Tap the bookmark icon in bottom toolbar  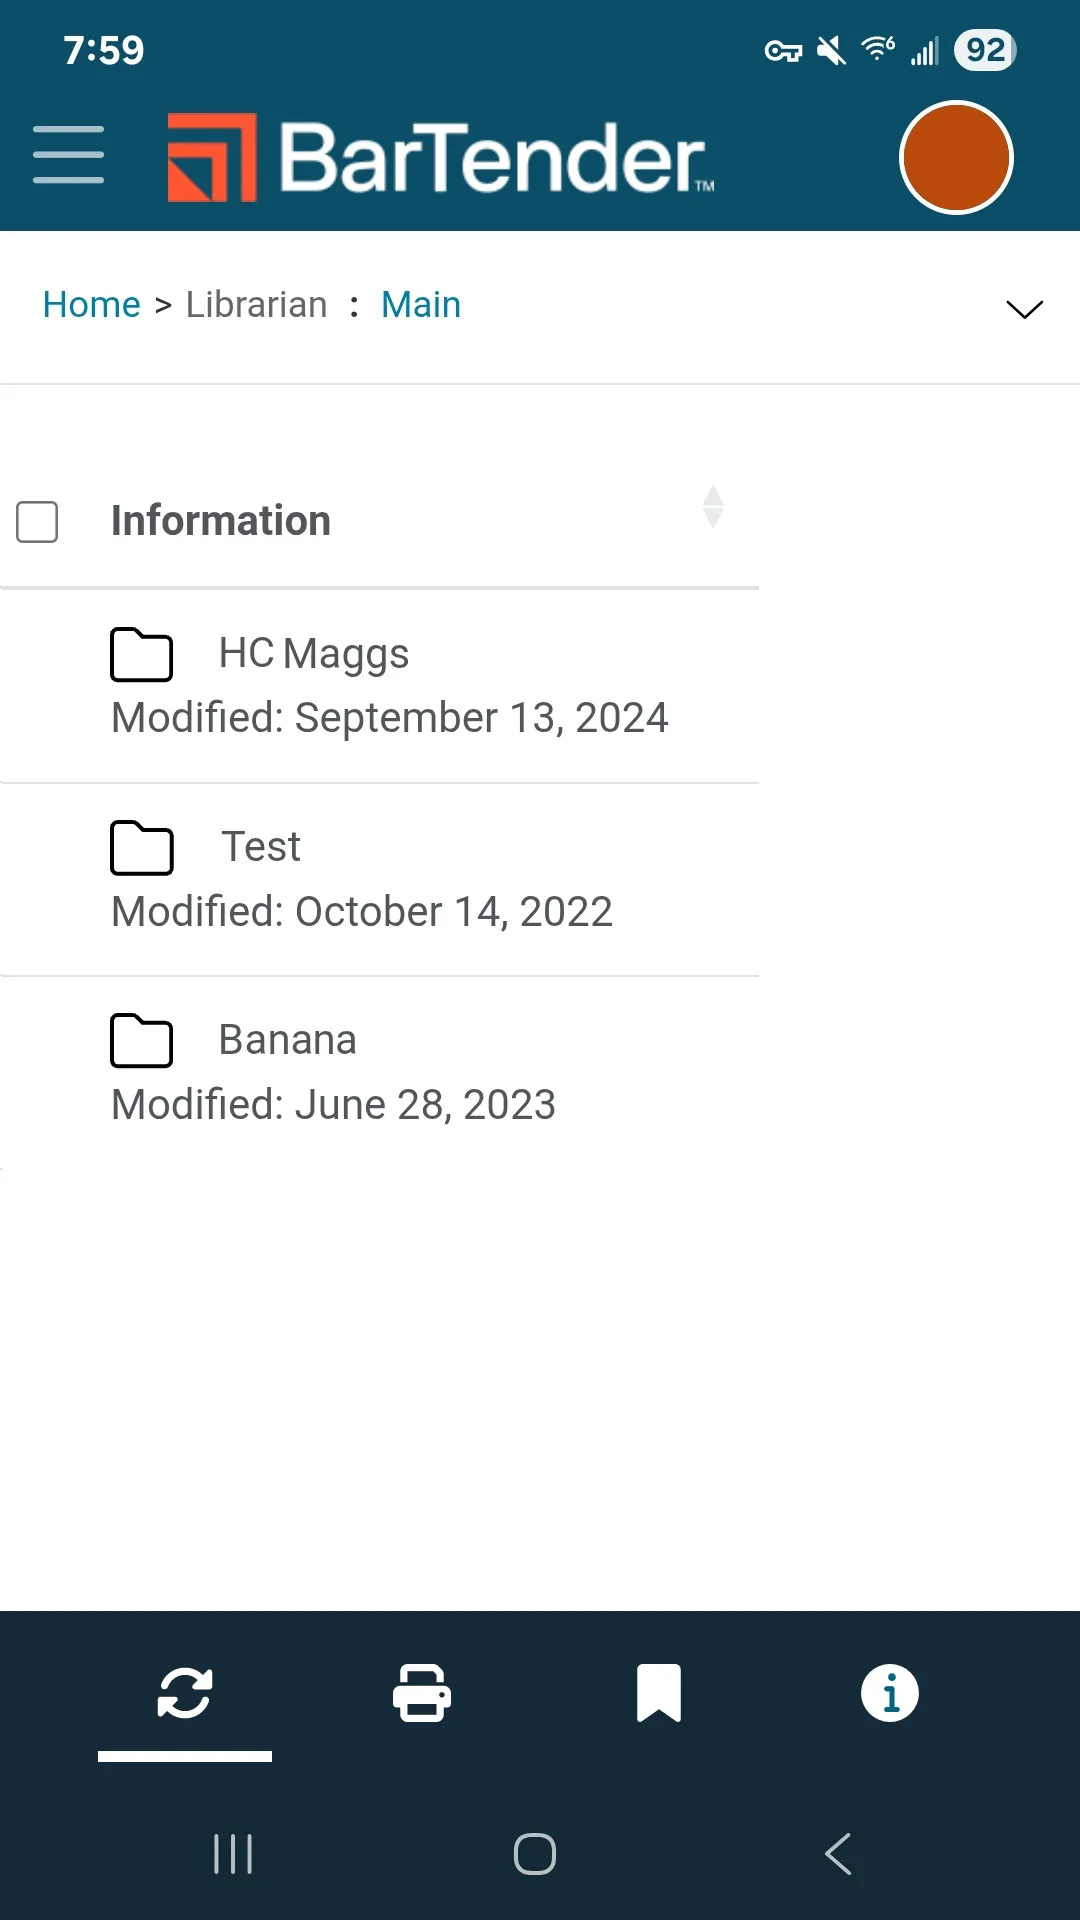[x=659, y=1693]
